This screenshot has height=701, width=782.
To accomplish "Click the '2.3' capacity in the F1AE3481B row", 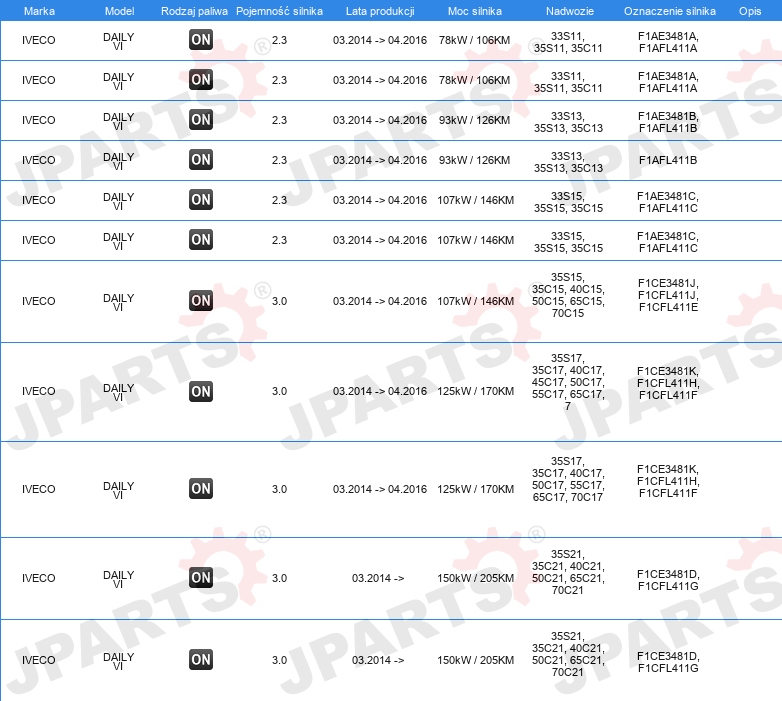I will click(x=279, y=120).
